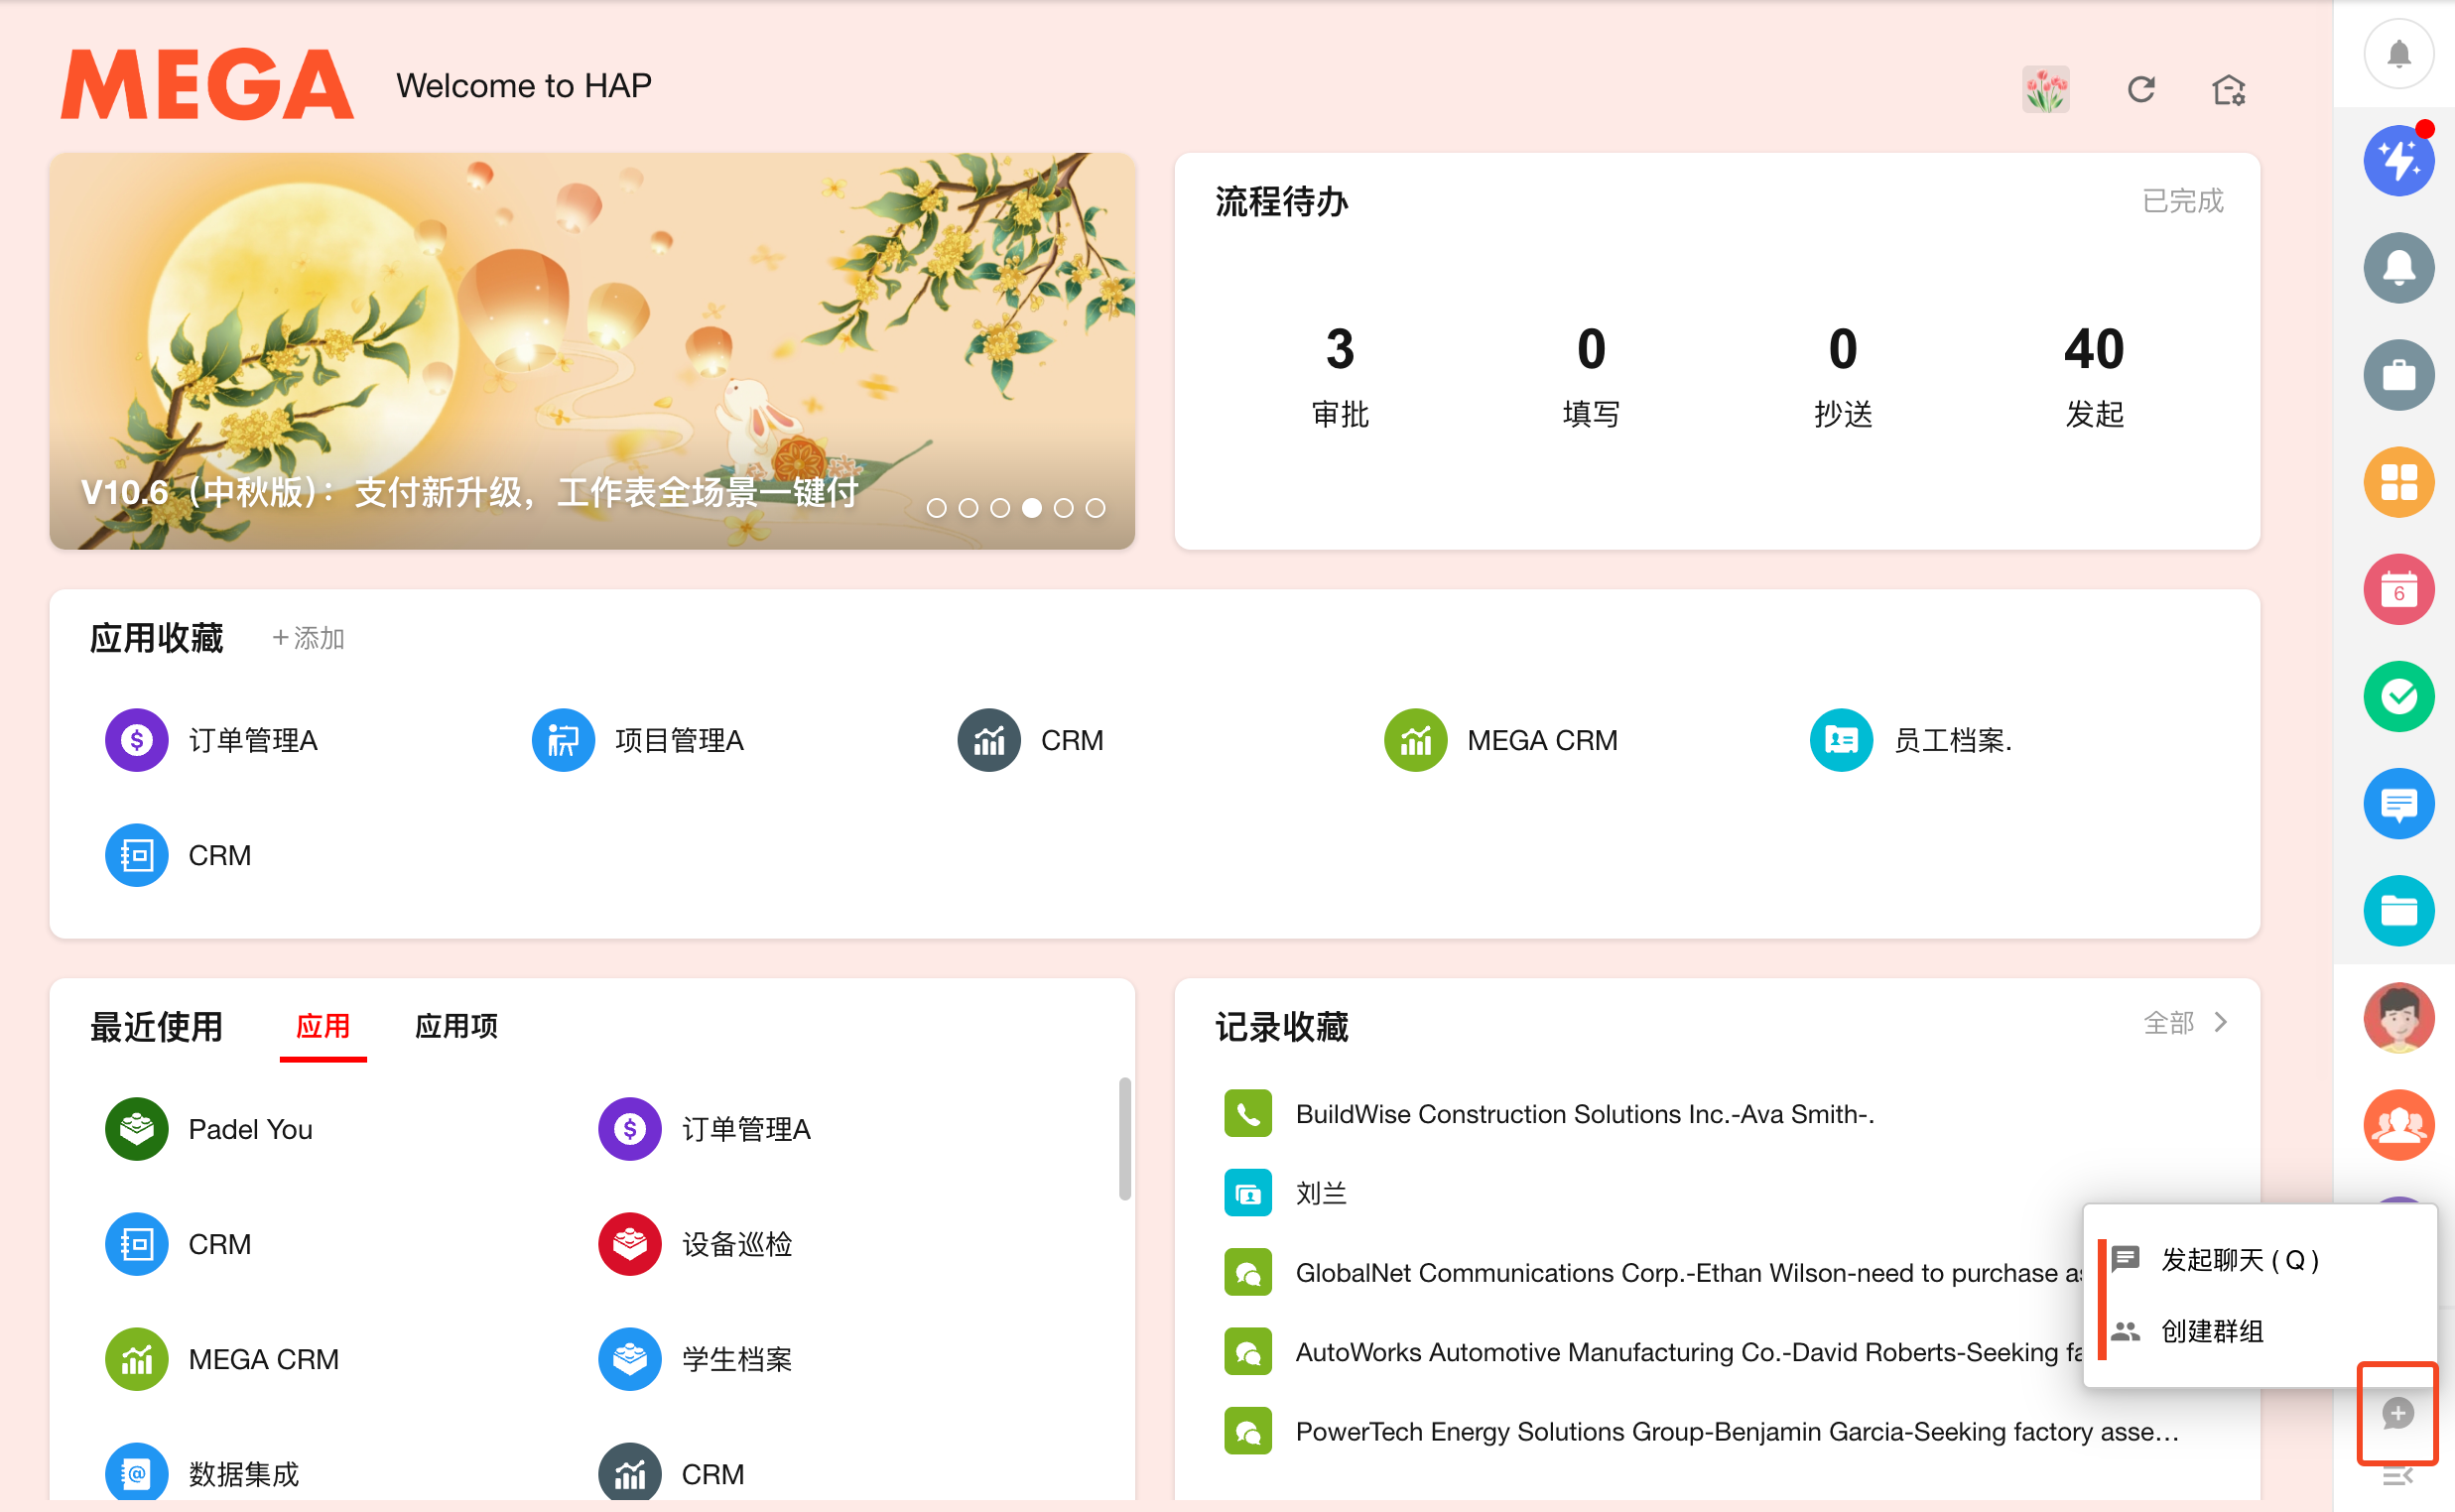Open the briefcase icon in sidebar

(x=2398, y=375)
